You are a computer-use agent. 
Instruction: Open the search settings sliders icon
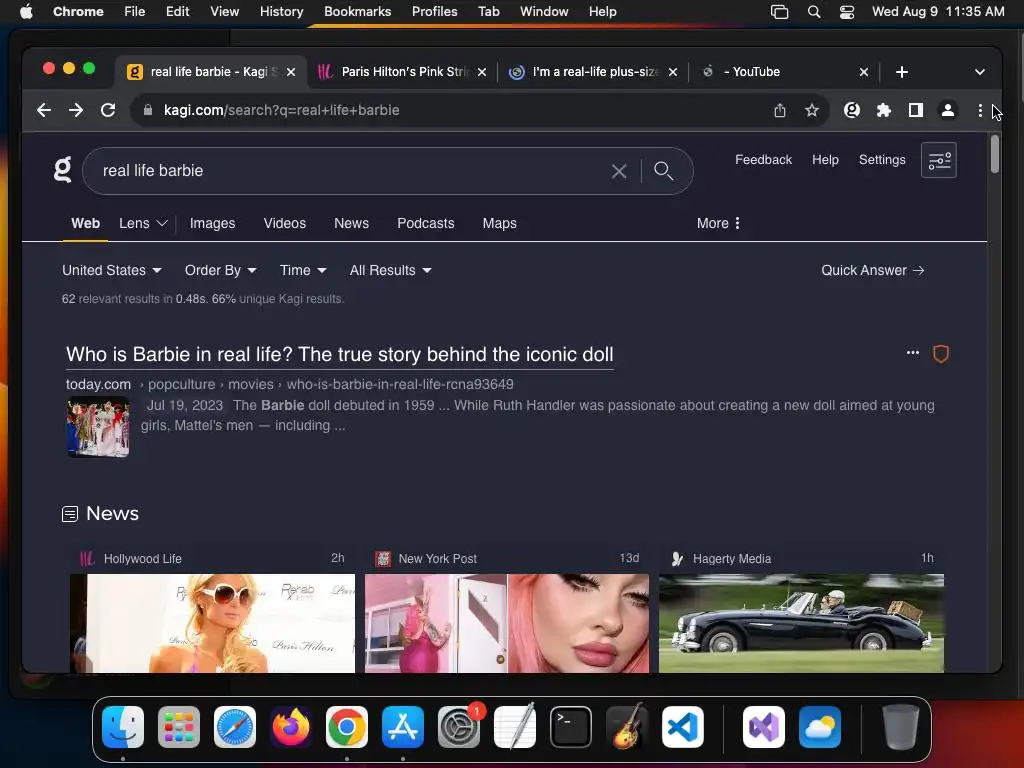tap(938, 160)
